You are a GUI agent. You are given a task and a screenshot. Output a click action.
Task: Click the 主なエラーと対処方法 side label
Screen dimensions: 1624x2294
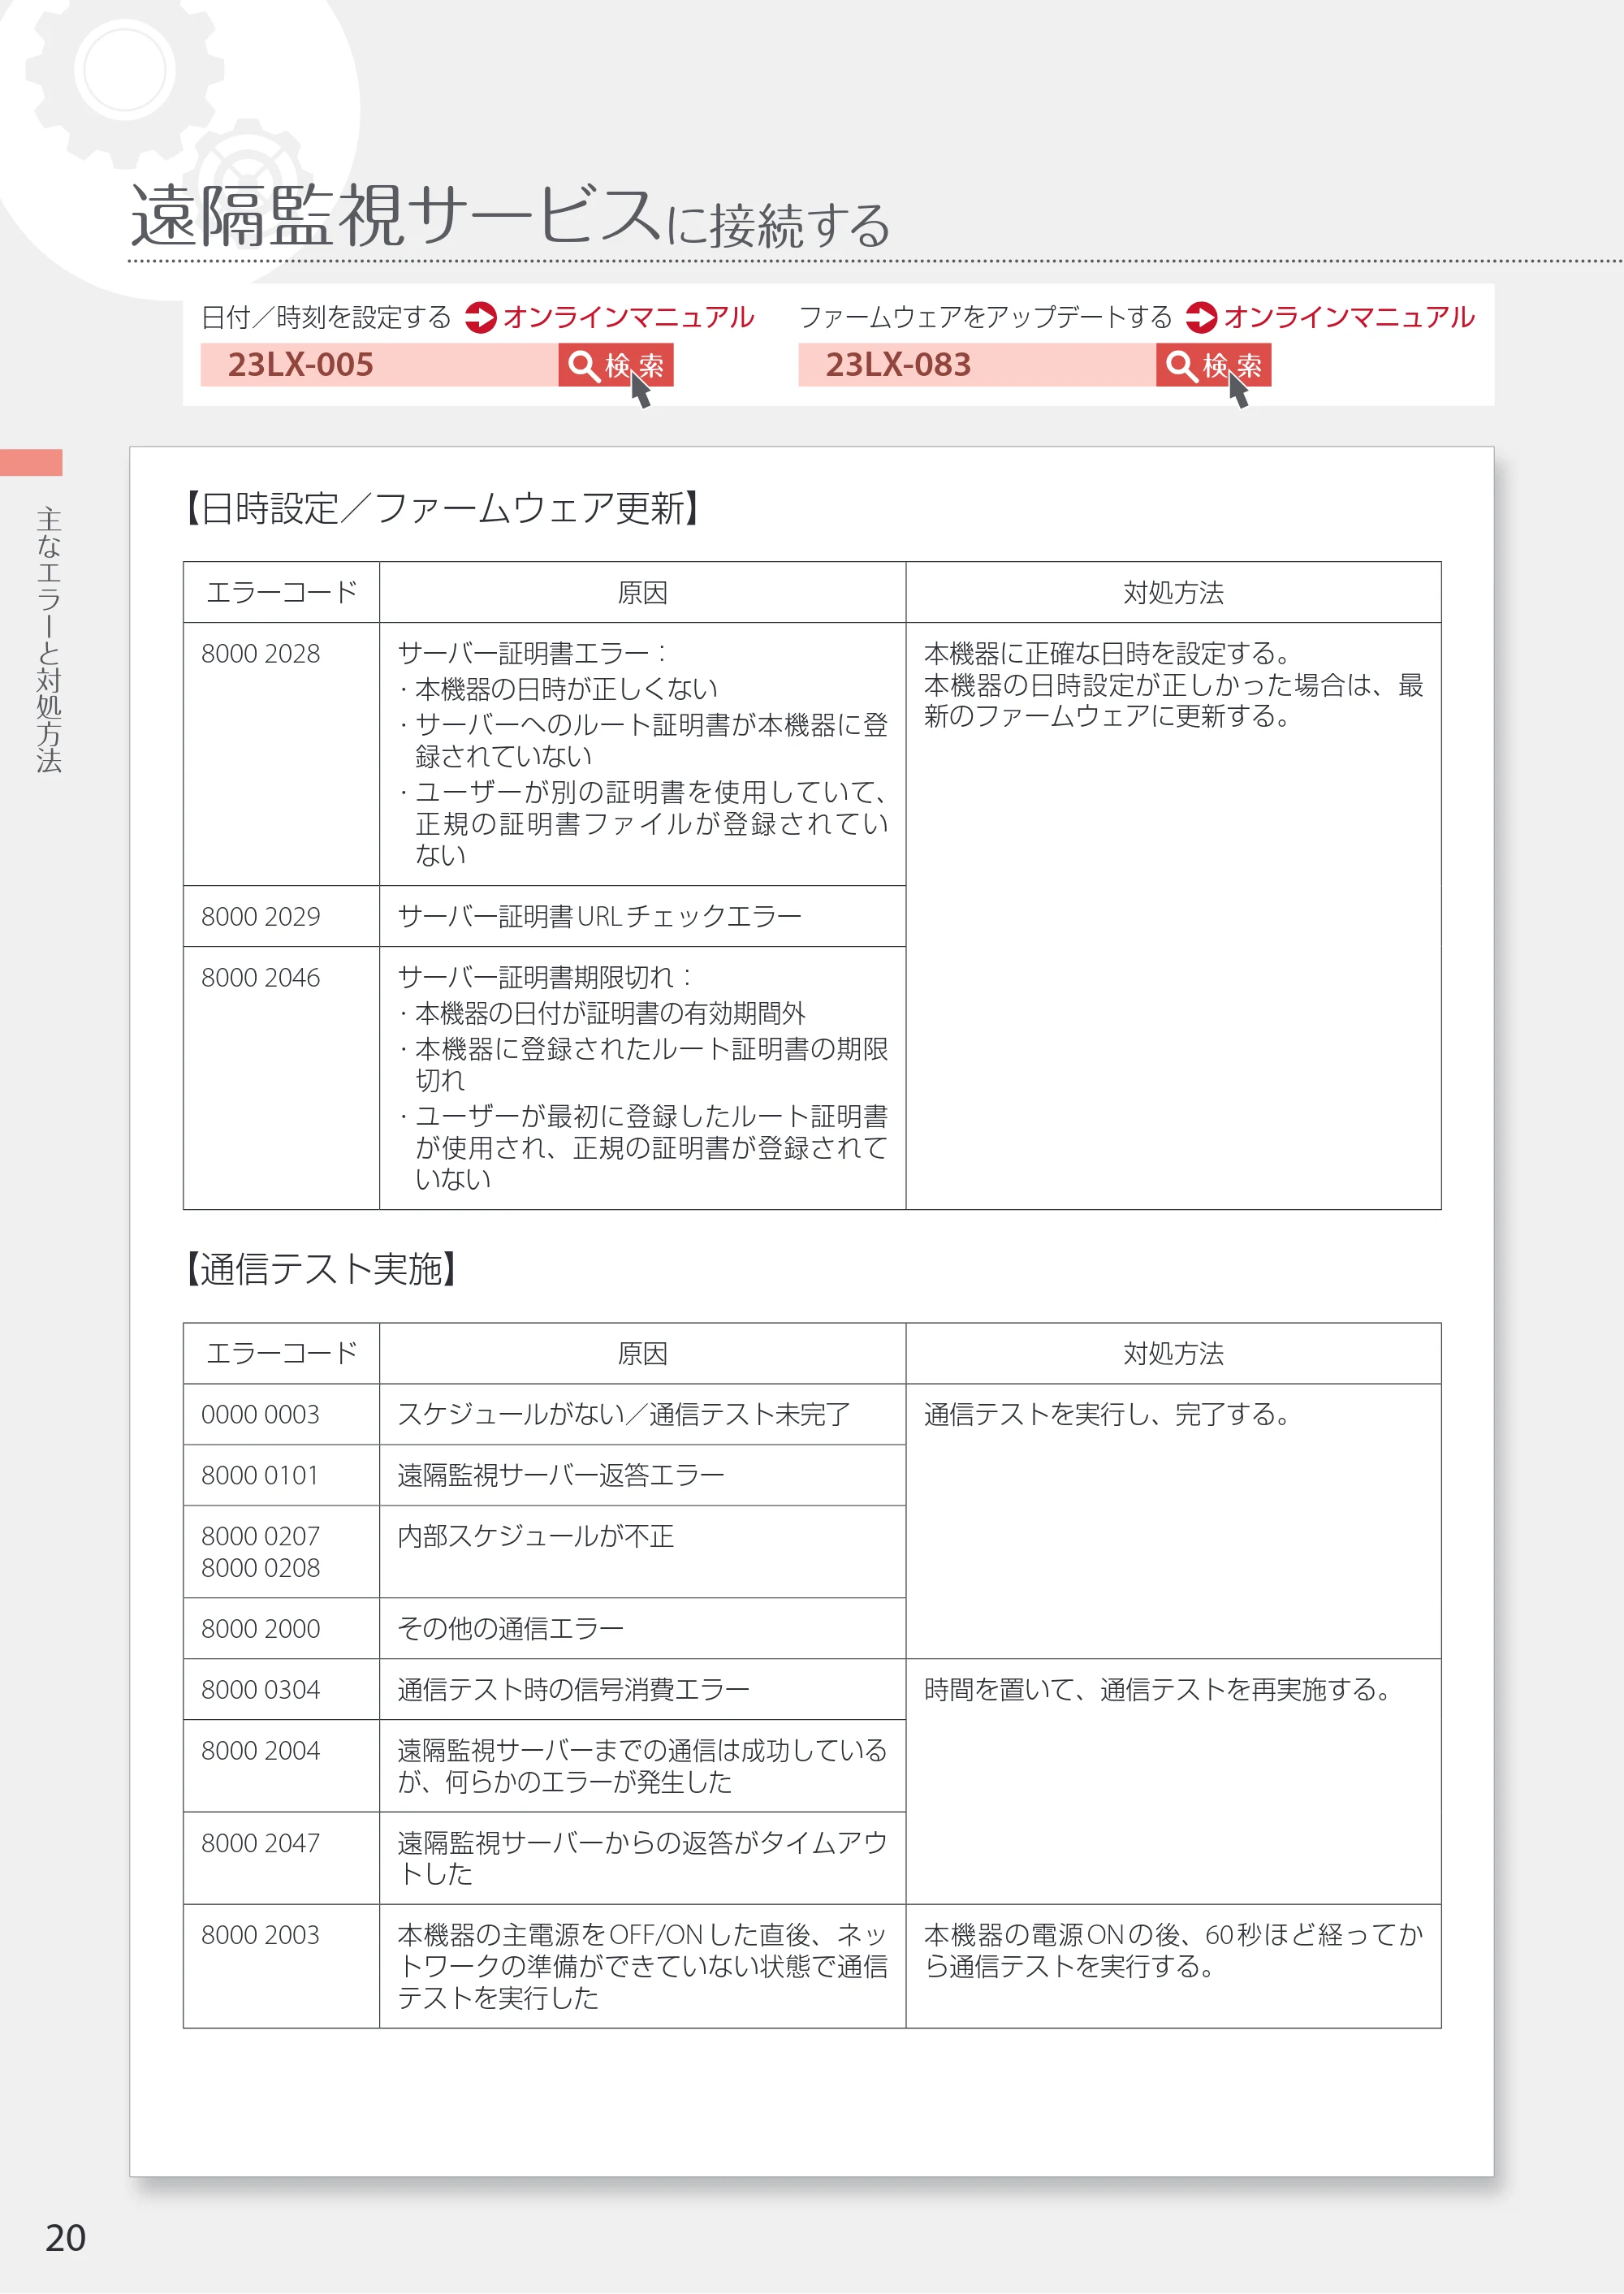[x=48, y=640]
